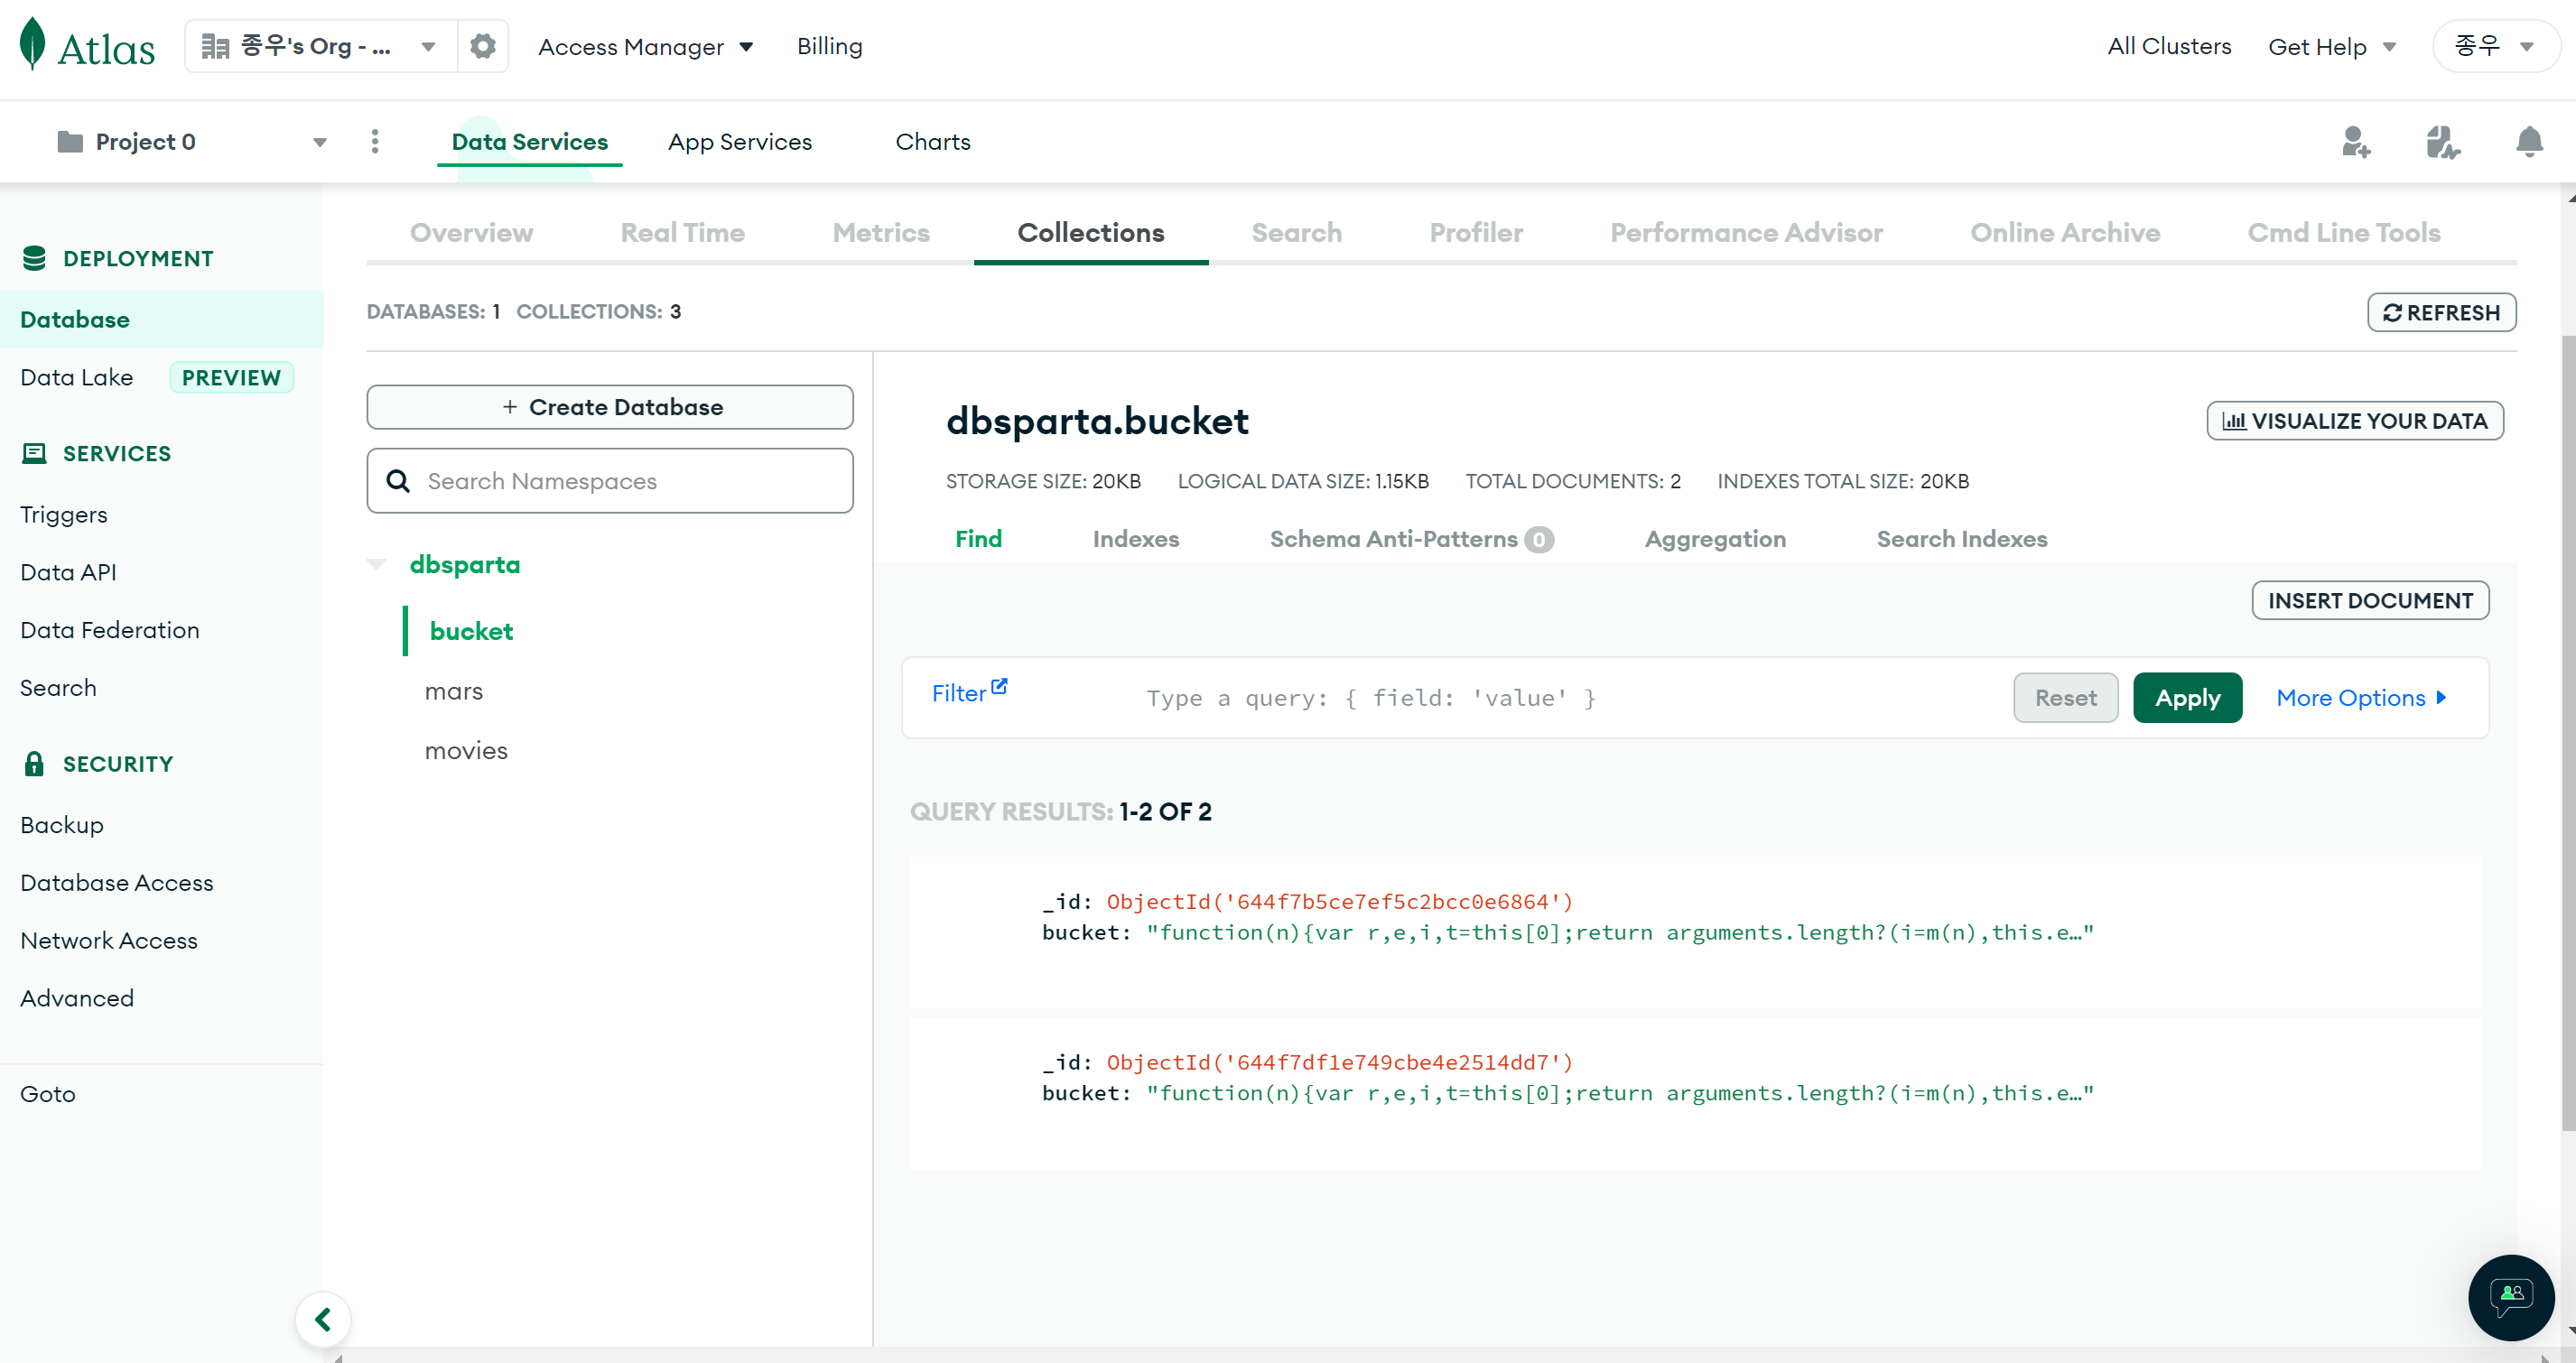This screenshot has width=2576, height=1363.
Task: Click the search magnifier in Search Namespaces
Action: (x=398, y=481)
